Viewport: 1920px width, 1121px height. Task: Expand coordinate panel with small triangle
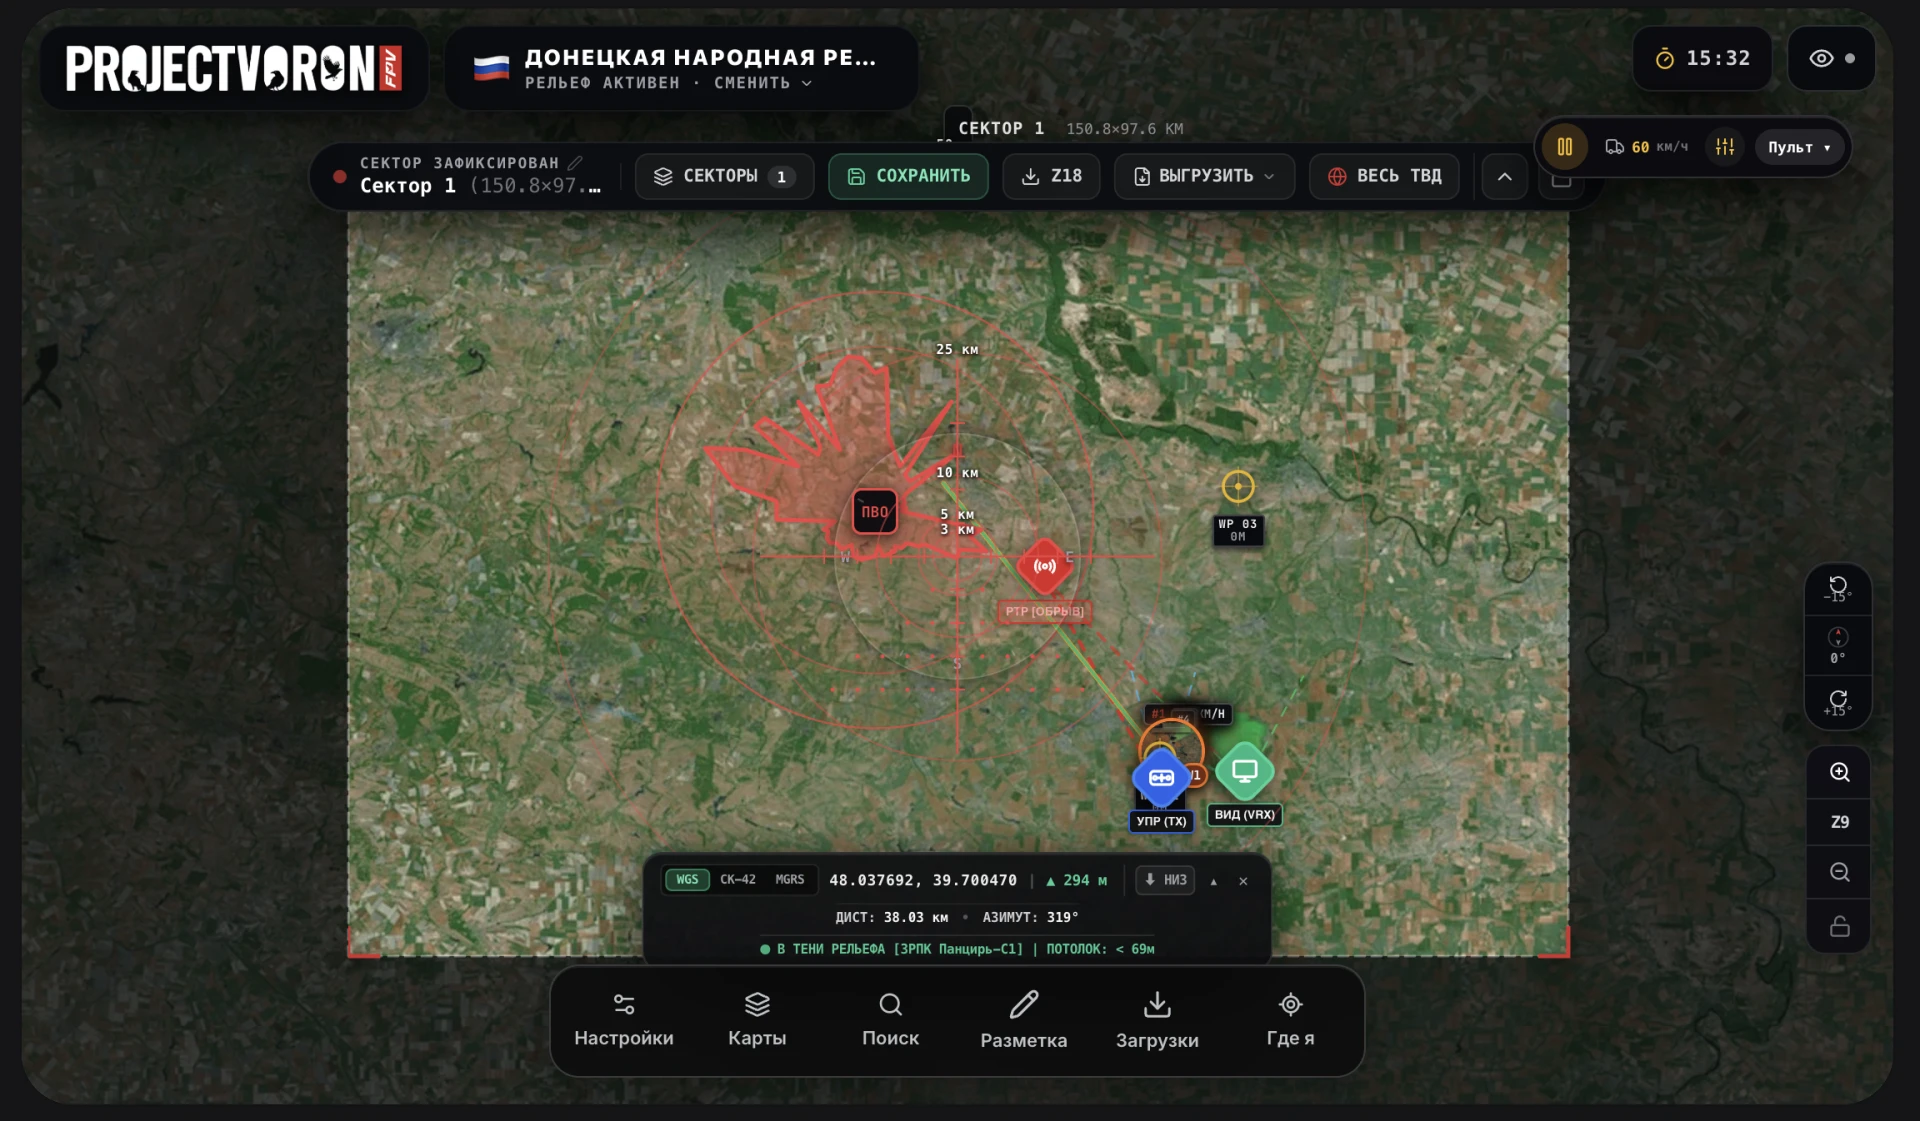1214,881
